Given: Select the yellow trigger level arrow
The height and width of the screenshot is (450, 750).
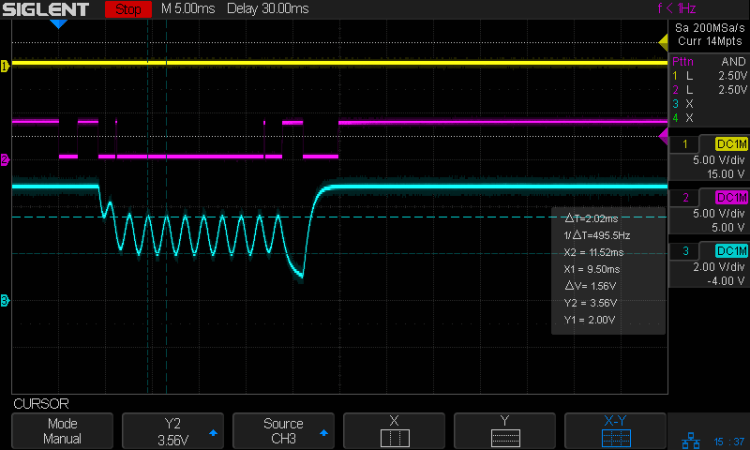Looking at the screenshot, I should 663,43.
